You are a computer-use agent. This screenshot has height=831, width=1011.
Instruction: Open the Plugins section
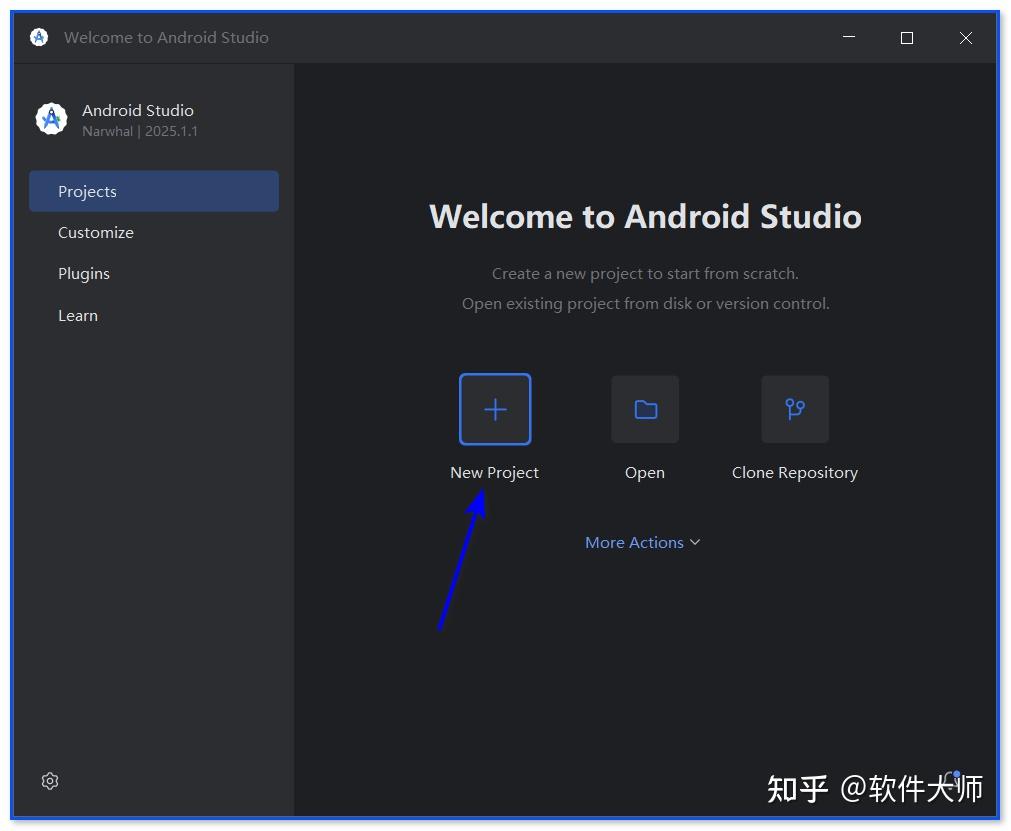point(84,273)
